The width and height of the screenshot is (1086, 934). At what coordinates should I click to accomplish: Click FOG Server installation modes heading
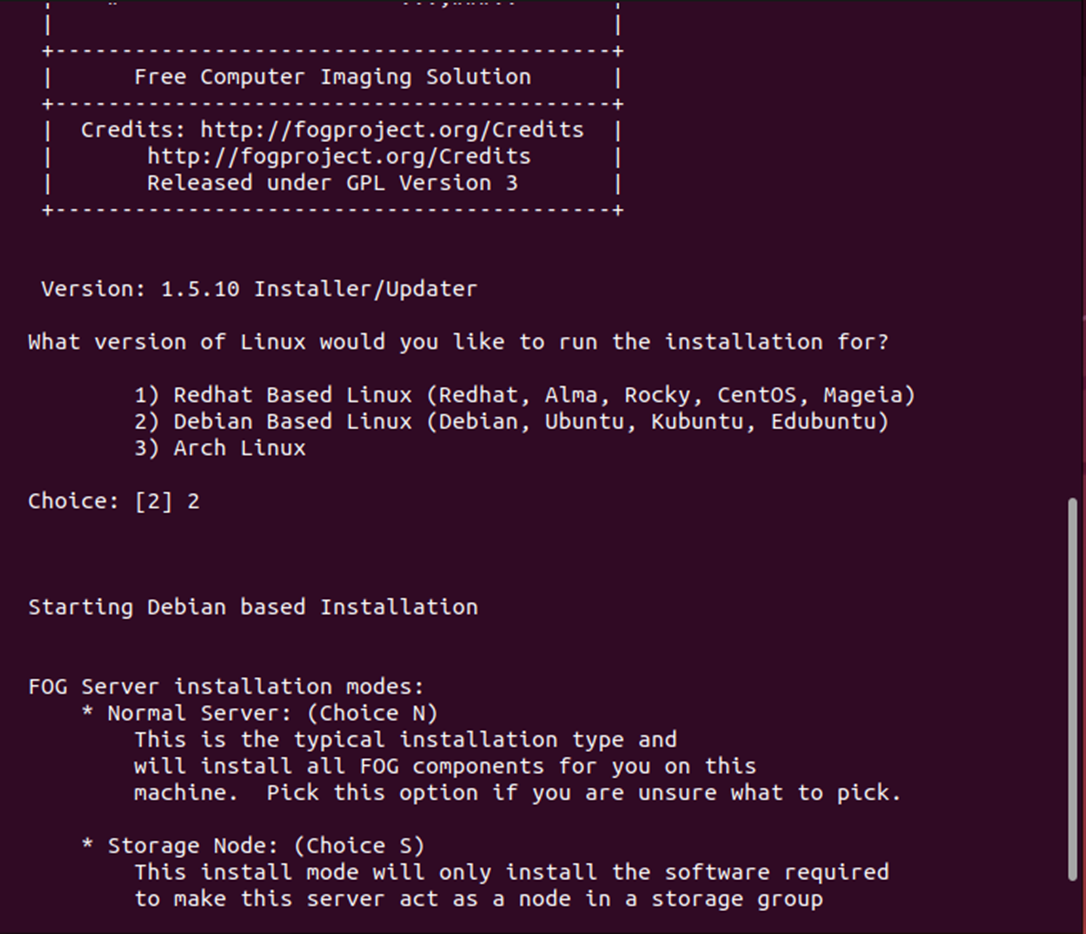226,687
